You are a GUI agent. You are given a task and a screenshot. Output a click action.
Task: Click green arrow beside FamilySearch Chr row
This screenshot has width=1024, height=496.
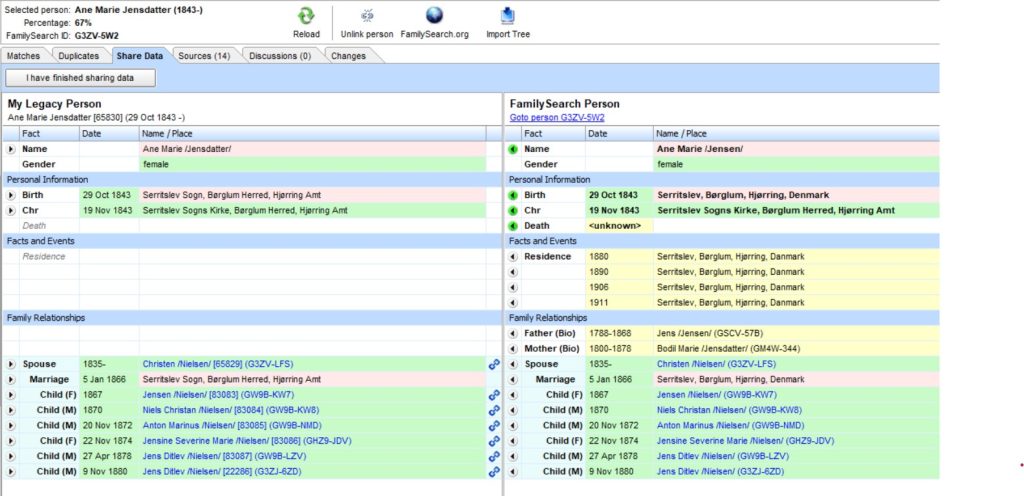point(513,211)
